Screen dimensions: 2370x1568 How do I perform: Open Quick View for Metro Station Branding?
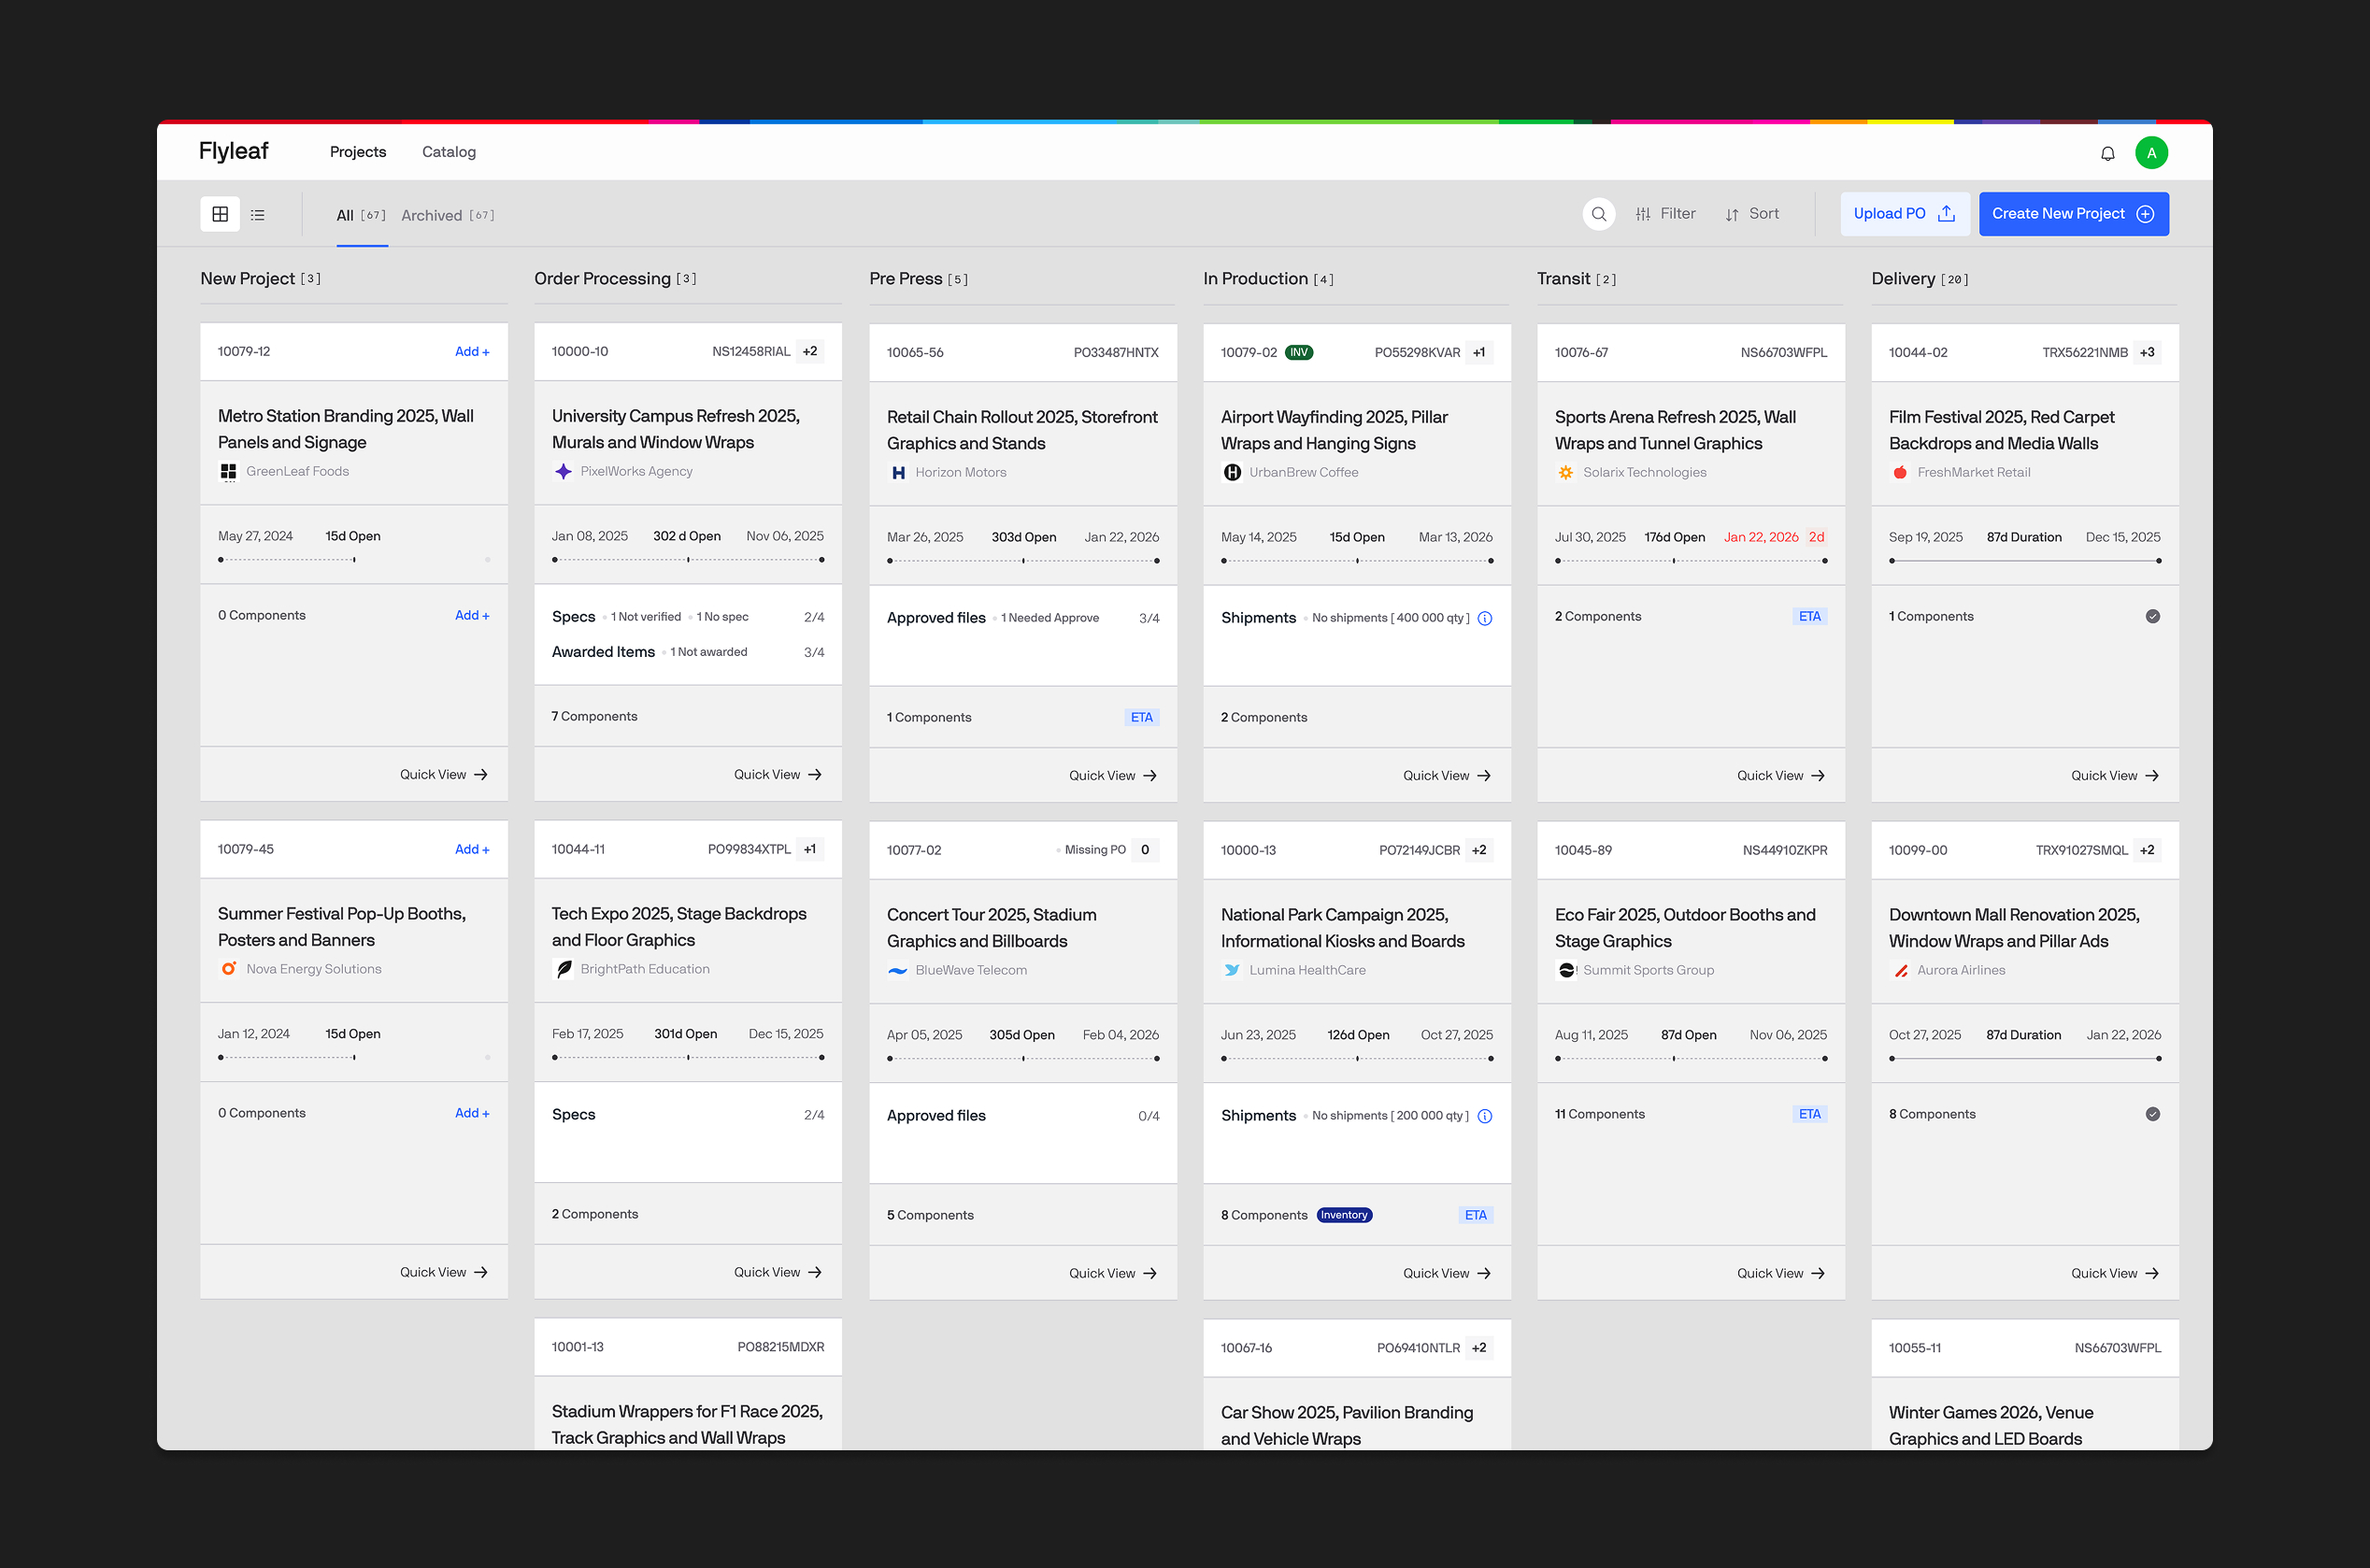(x=443, y=775)
